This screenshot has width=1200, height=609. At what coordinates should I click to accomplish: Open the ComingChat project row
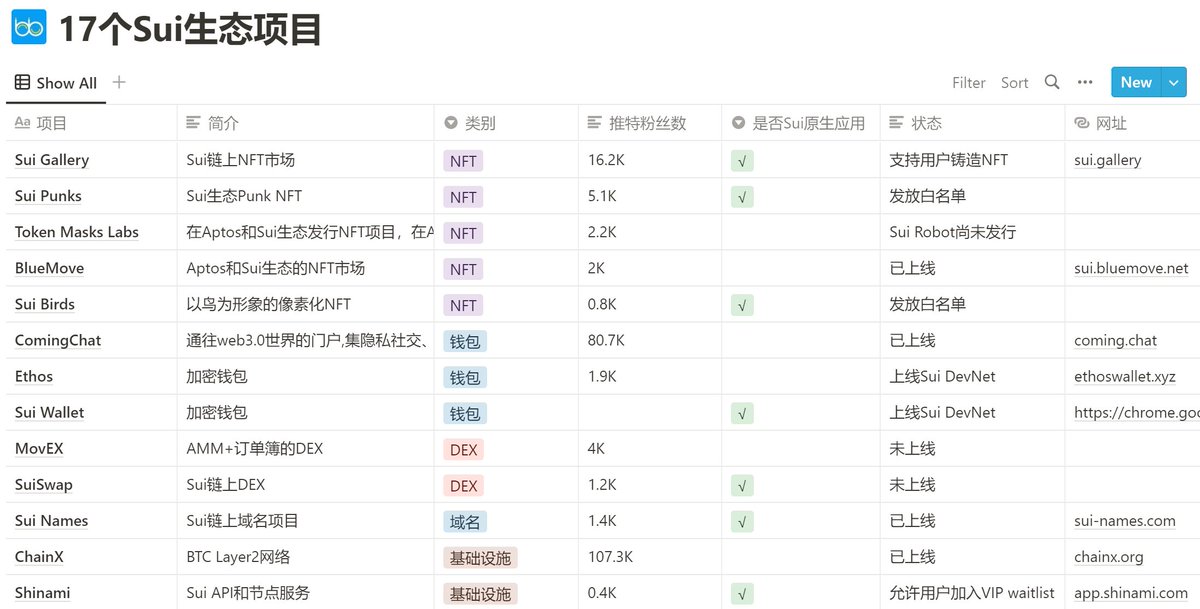pyautogui.click(x=58, y=340)
